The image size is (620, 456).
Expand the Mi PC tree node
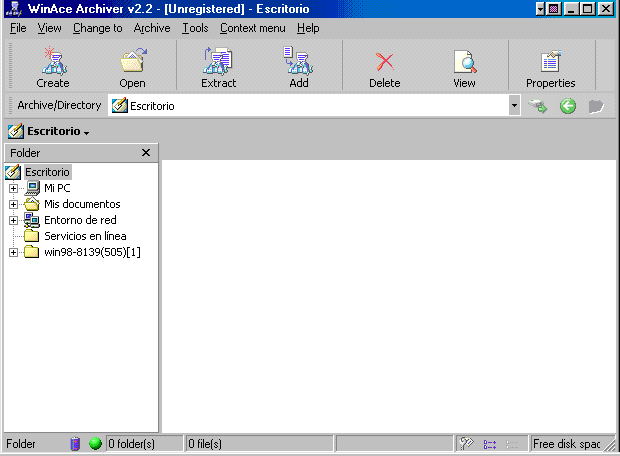click(13, 188)
